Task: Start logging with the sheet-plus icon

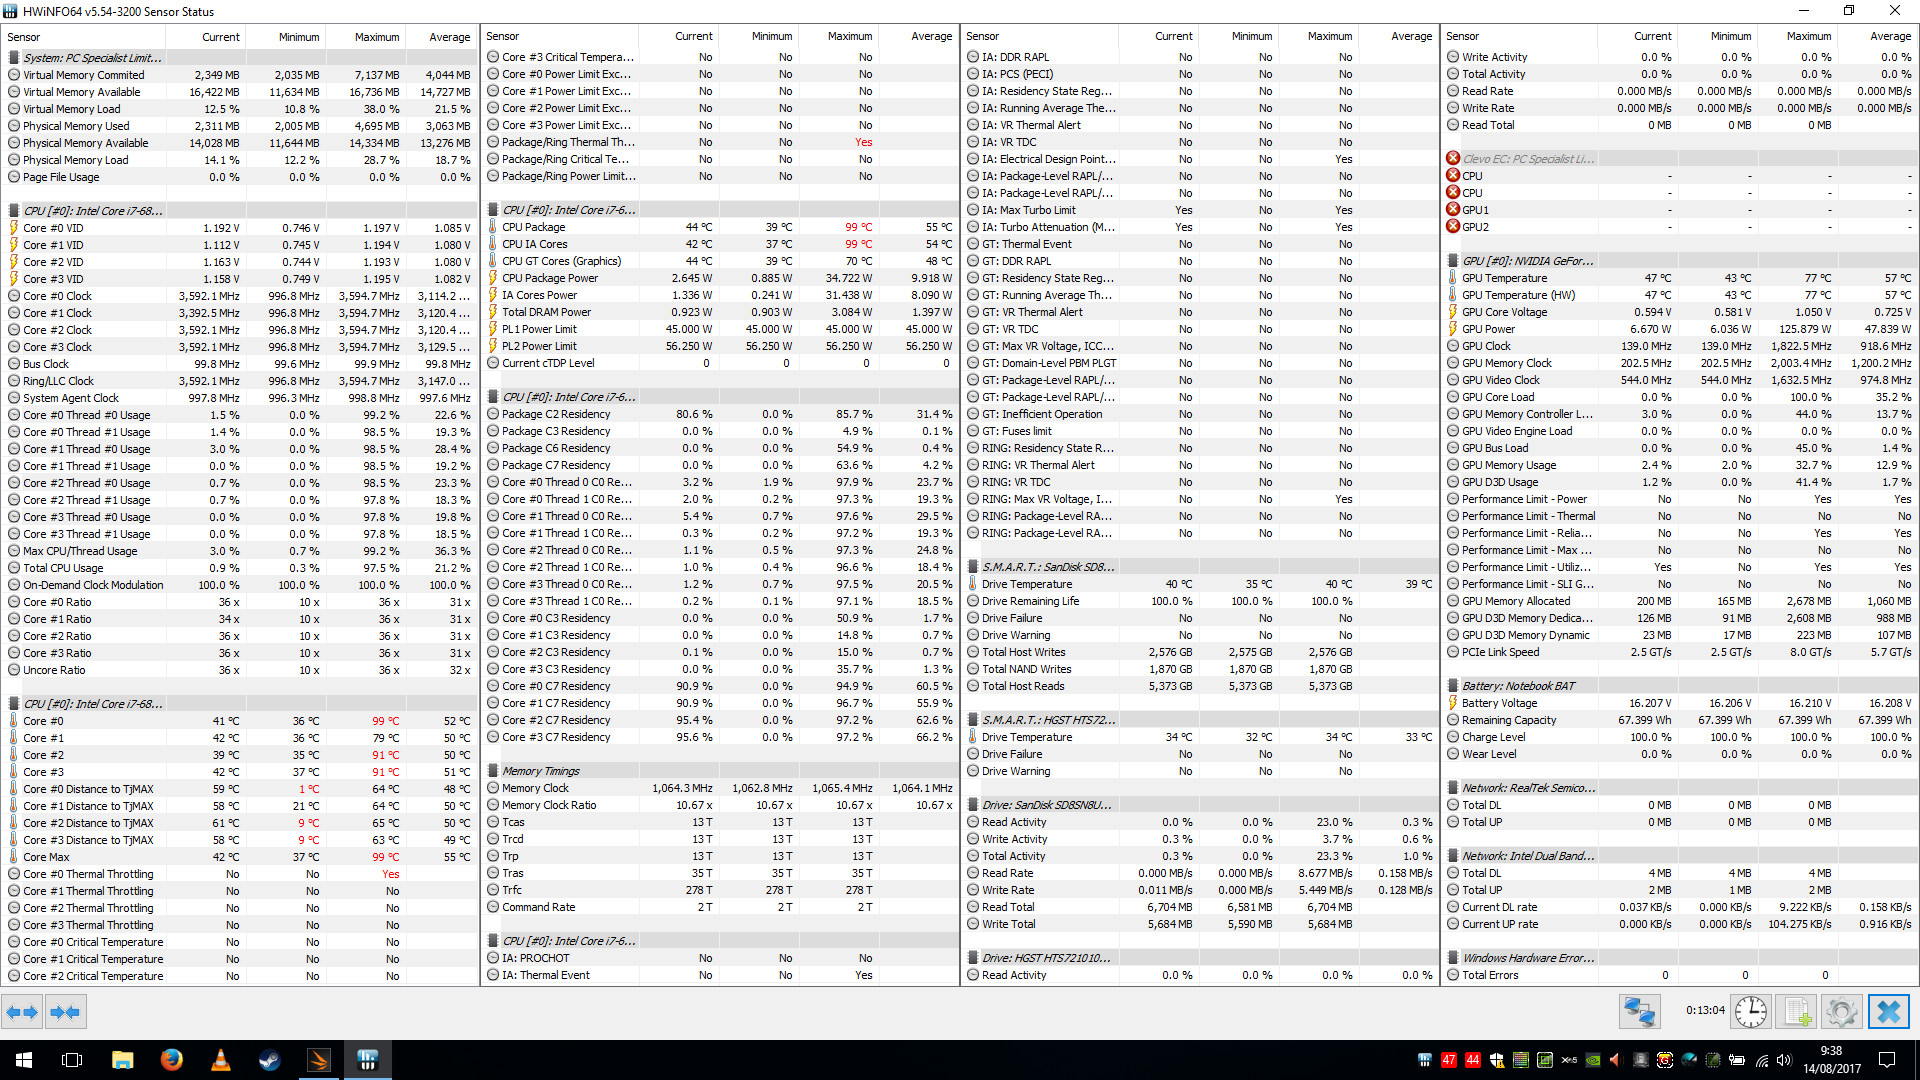Action: point(1796,1012)
